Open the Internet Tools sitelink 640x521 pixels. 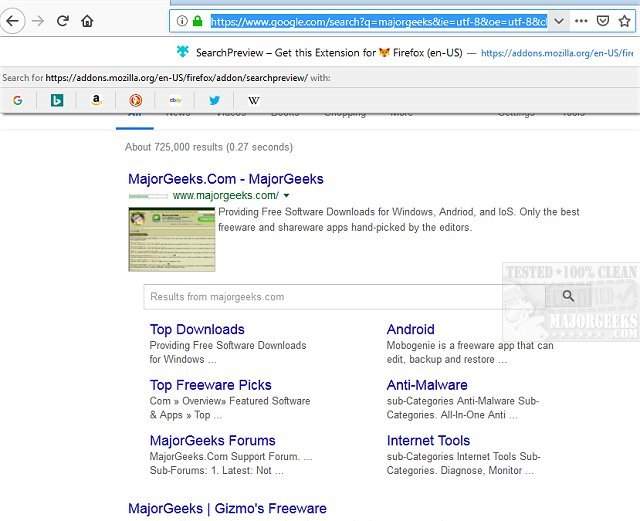(x=428, y=441)
